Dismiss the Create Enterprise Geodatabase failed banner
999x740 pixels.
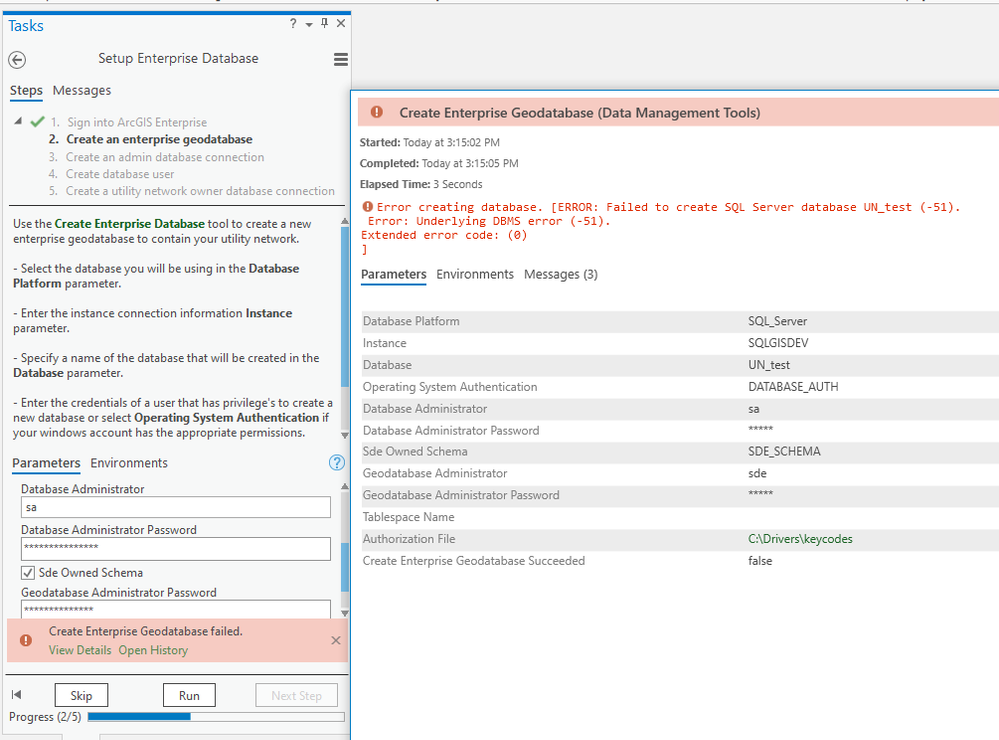pyautogui.click(x=336, y=640)
